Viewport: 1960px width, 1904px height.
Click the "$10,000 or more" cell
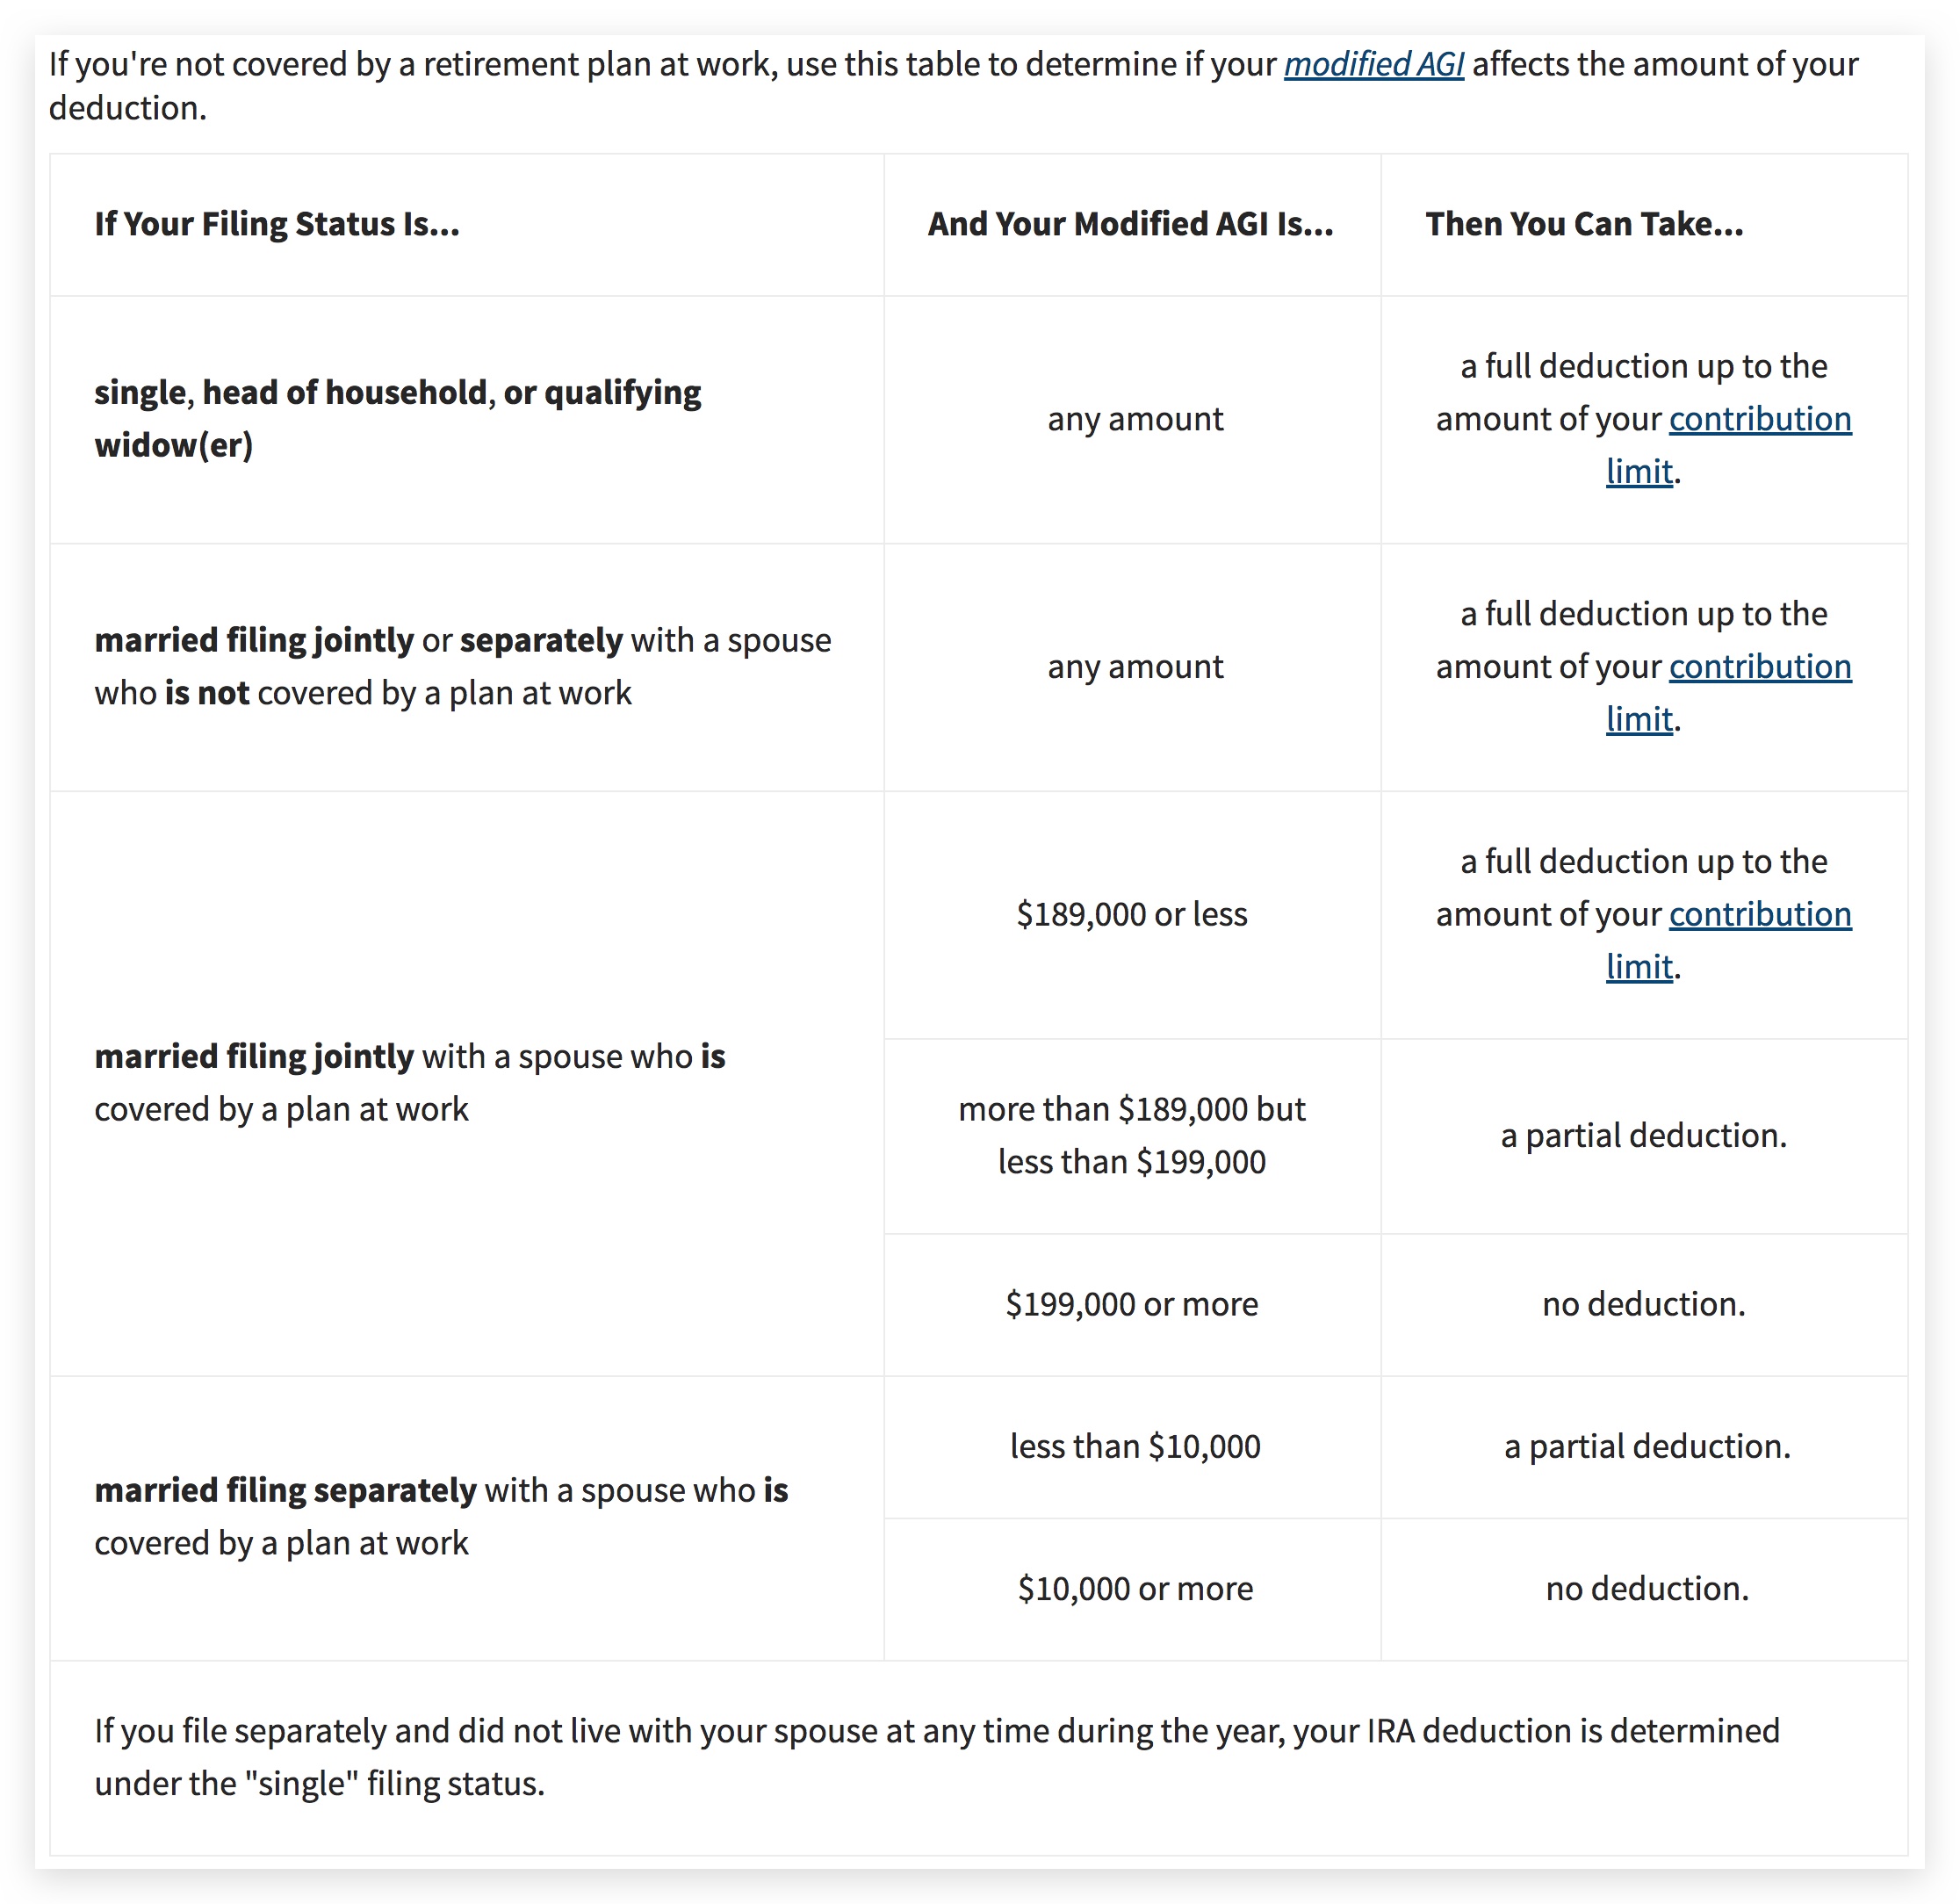[x=1135, y=1588]
